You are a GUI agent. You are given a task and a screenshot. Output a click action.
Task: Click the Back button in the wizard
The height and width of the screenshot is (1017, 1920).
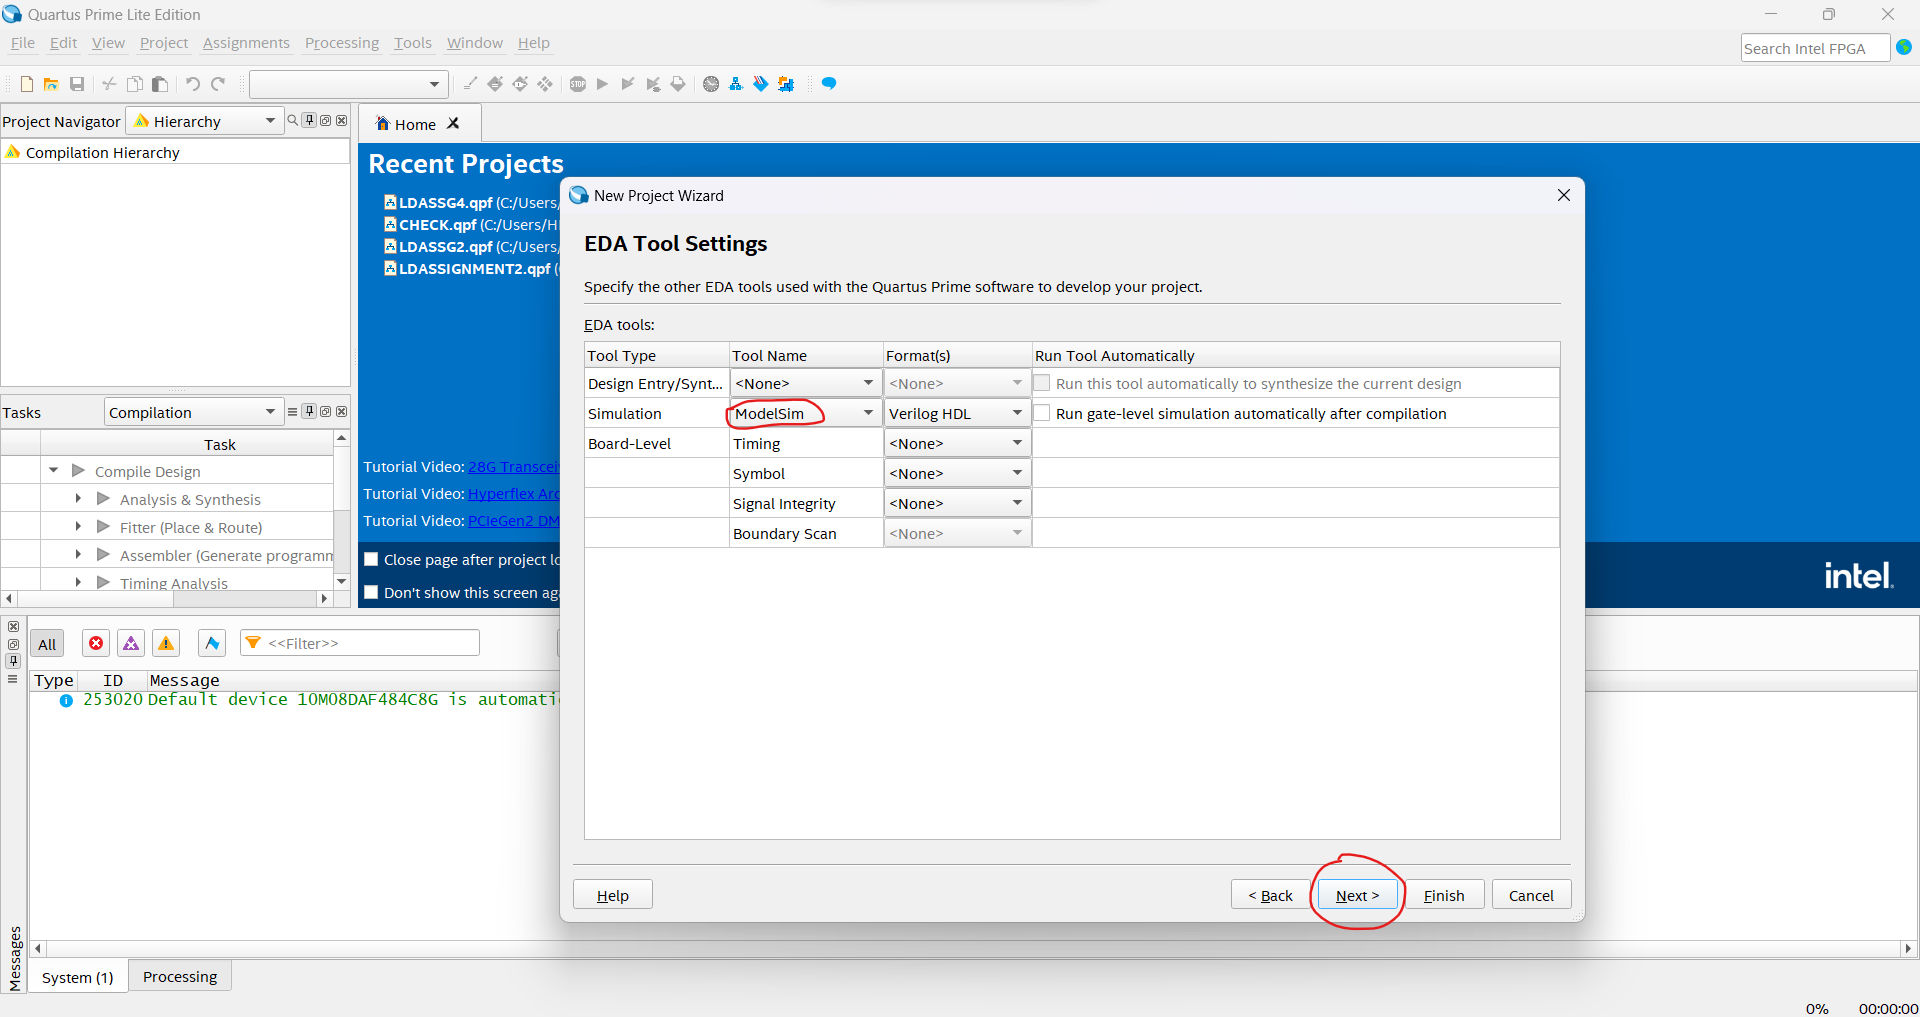[1270, 894]
